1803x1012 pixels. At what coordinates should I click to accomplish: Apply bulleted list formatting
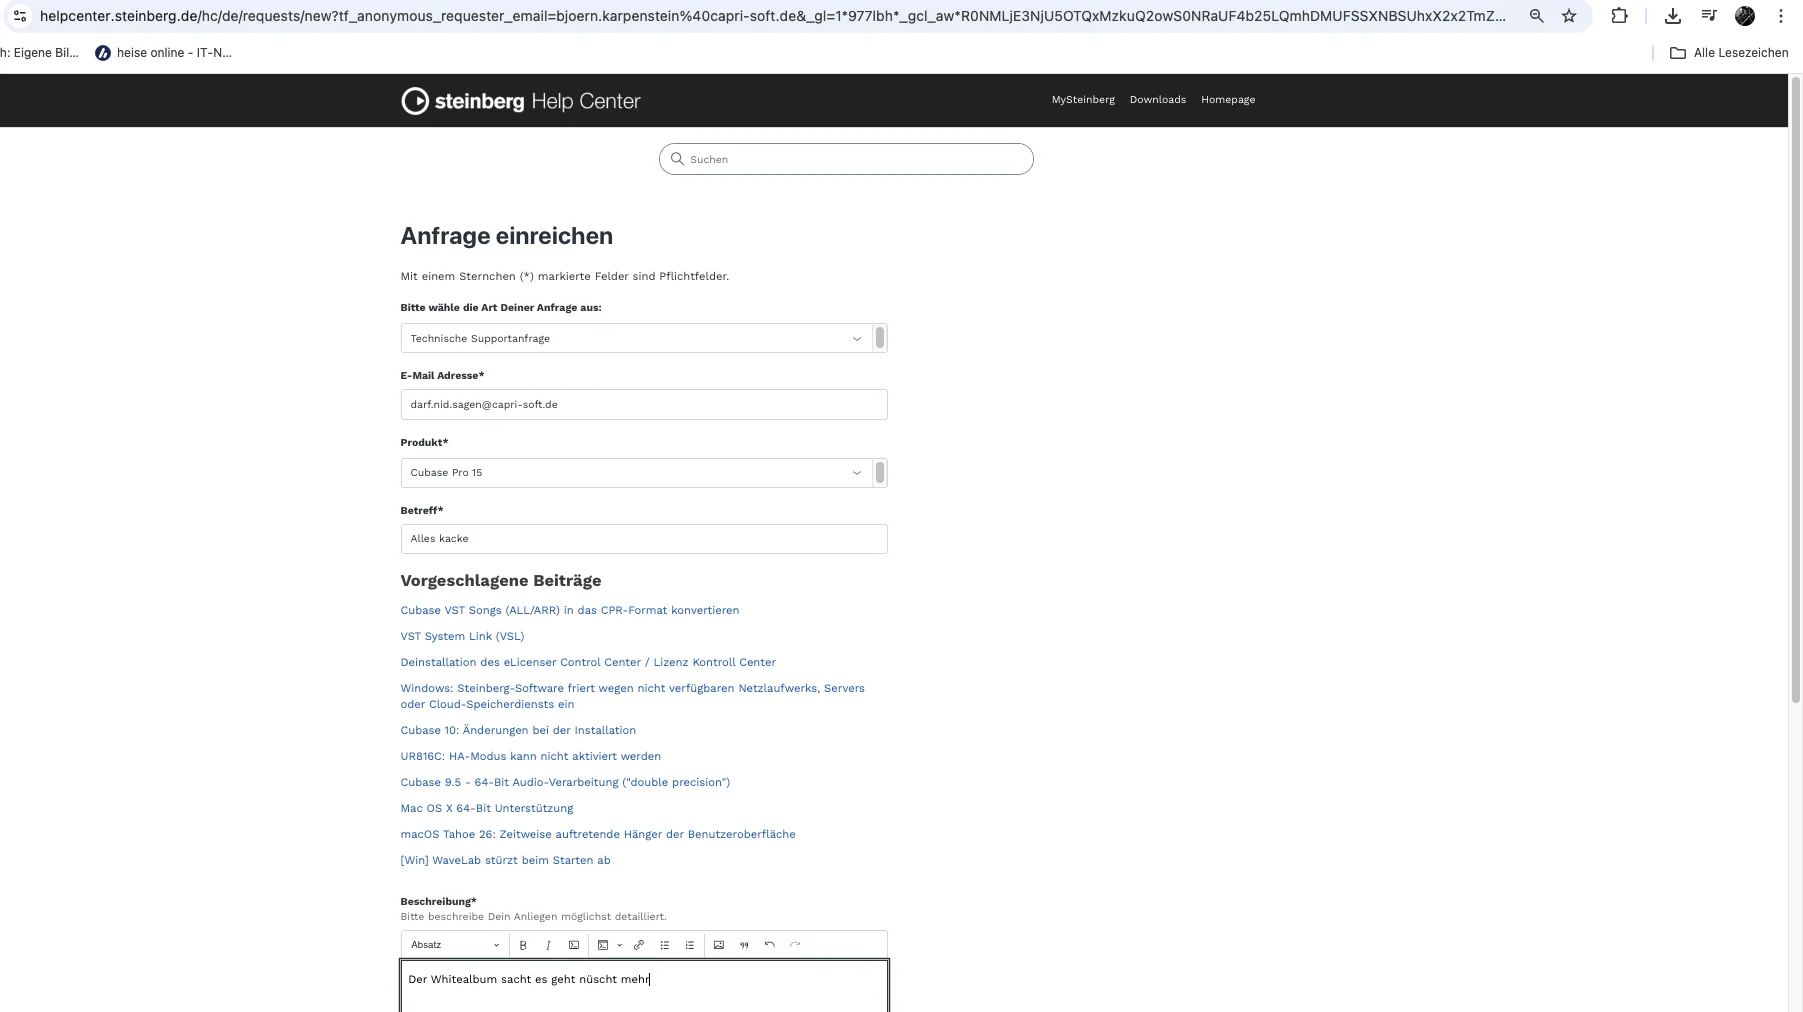665,945
